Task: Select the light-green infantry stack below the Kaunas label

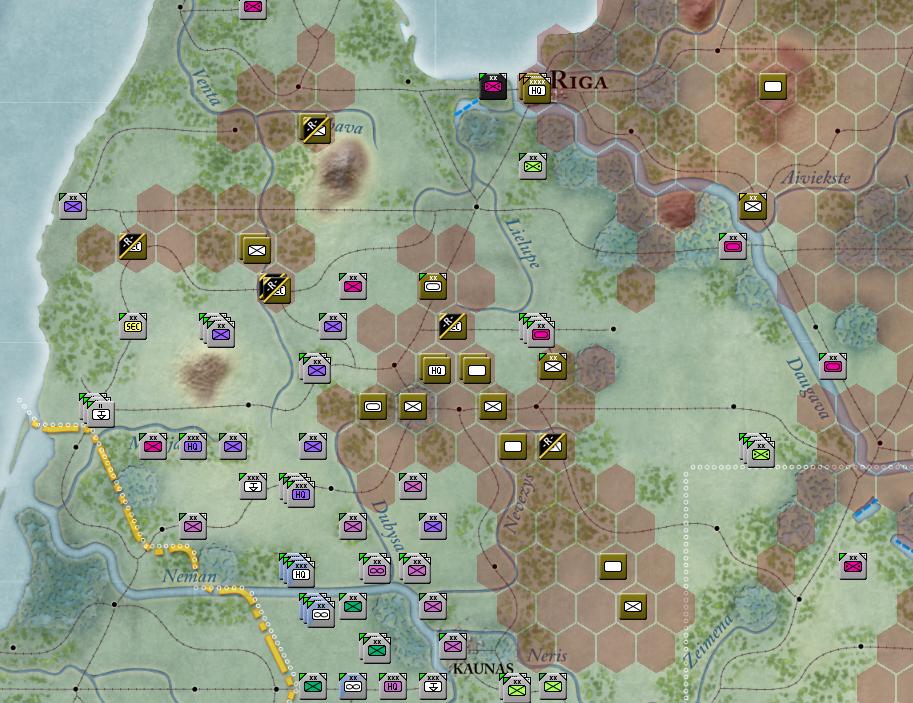Action: coord(515,688)
